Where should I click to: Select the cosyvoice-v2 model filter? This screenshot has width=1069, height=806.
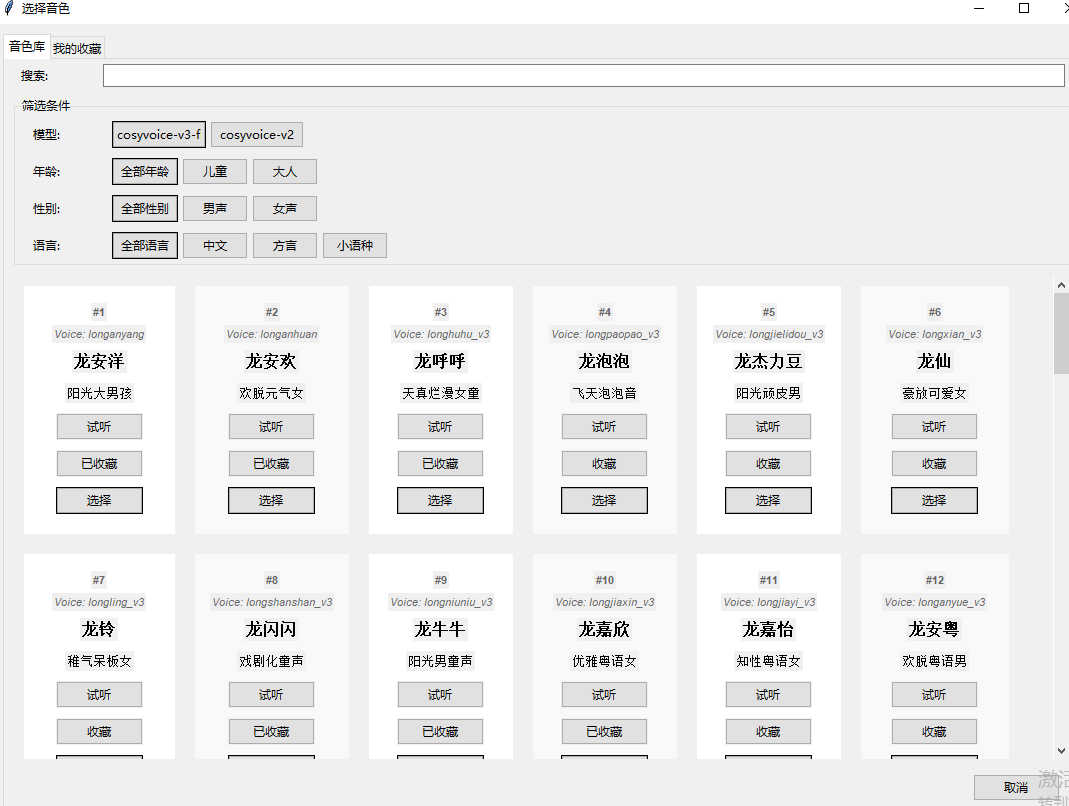[257, 135]
